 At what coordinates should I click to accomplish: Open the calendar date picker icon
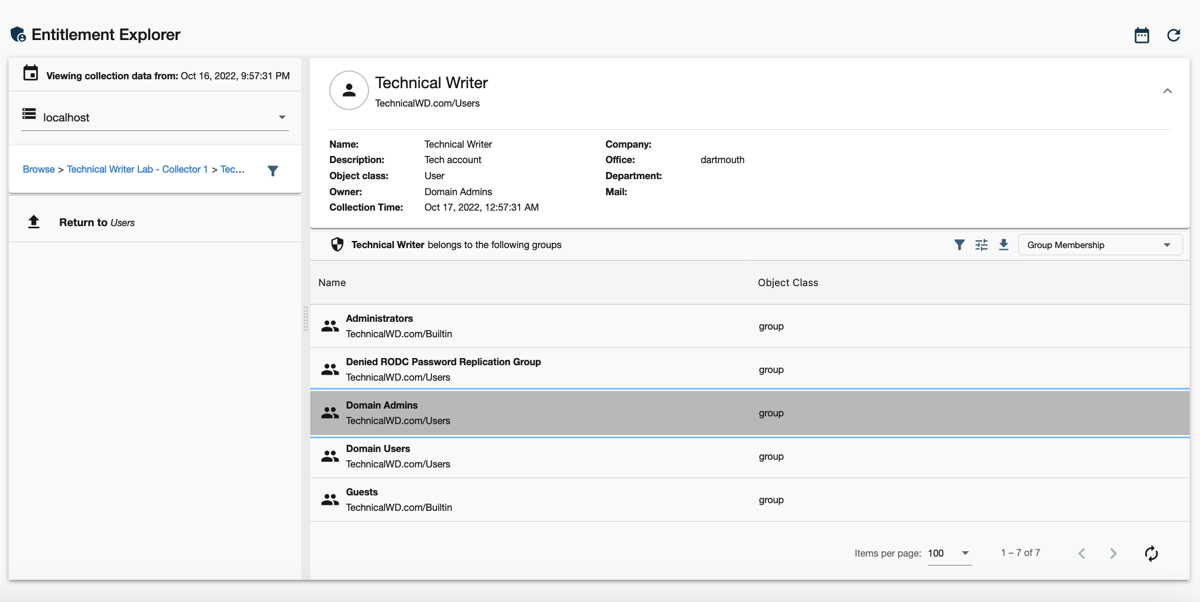pos(1141,35)
